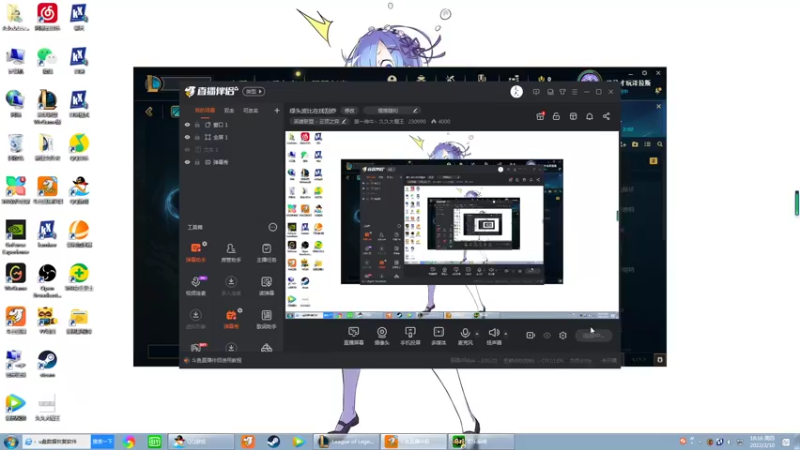This screenshot has width=800, height=450.
Task: Open the layout panel icon
Action: [x=573, y=116]
